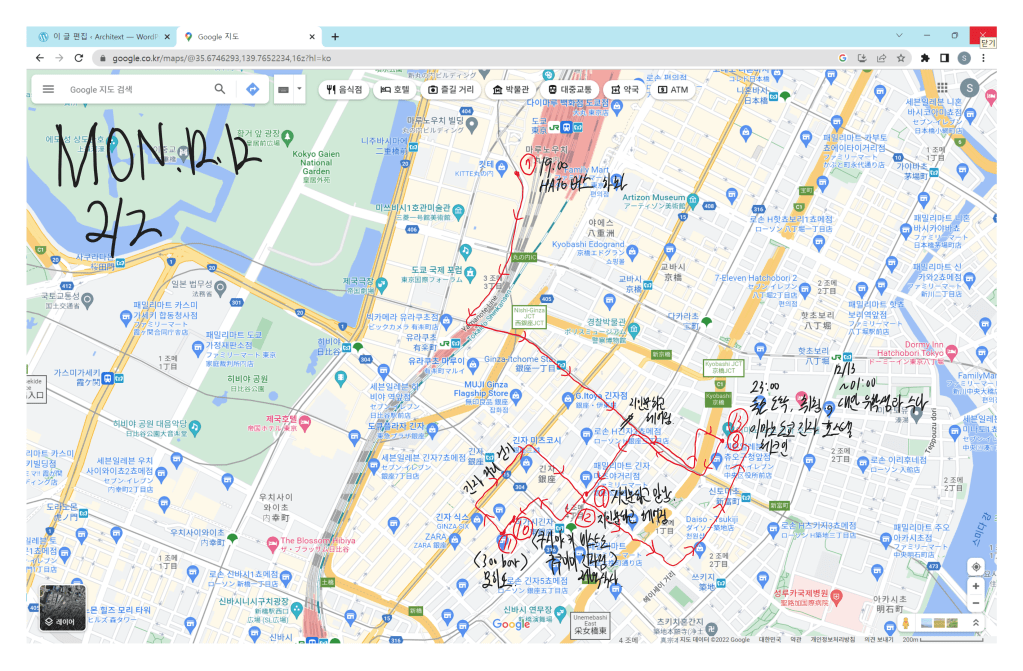Viewport: 1023px width, 671px height.
Task: Click the 약국 pharmacy filter button
Action: pyautogui.click(x=623, y=90)
